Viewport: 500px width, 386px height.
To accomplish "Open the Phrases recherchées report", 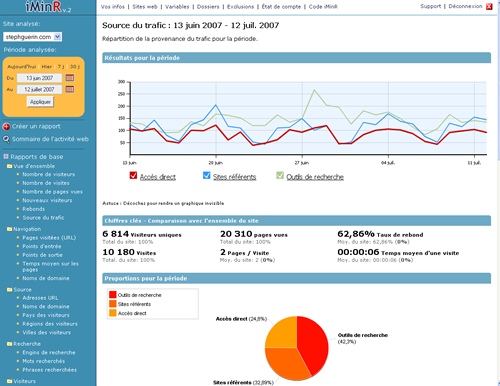I will [50, 370].
